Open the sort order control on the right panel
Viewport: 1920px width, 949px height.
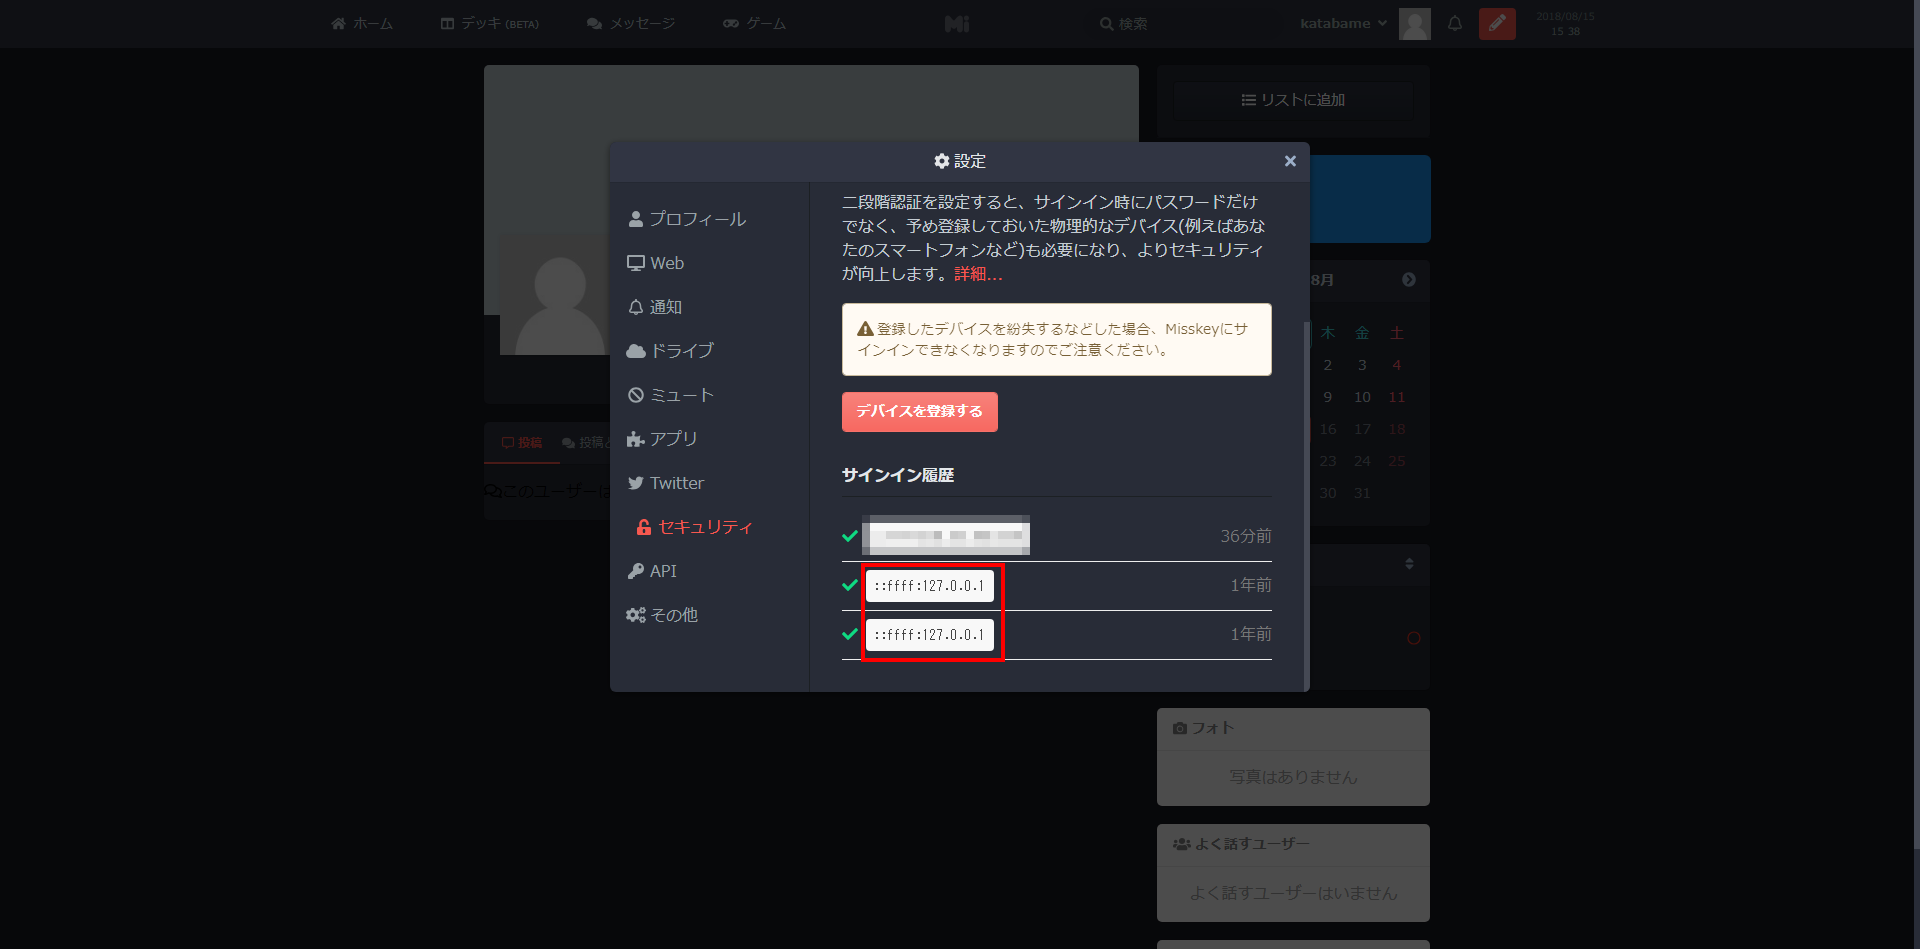(1408, 565)
